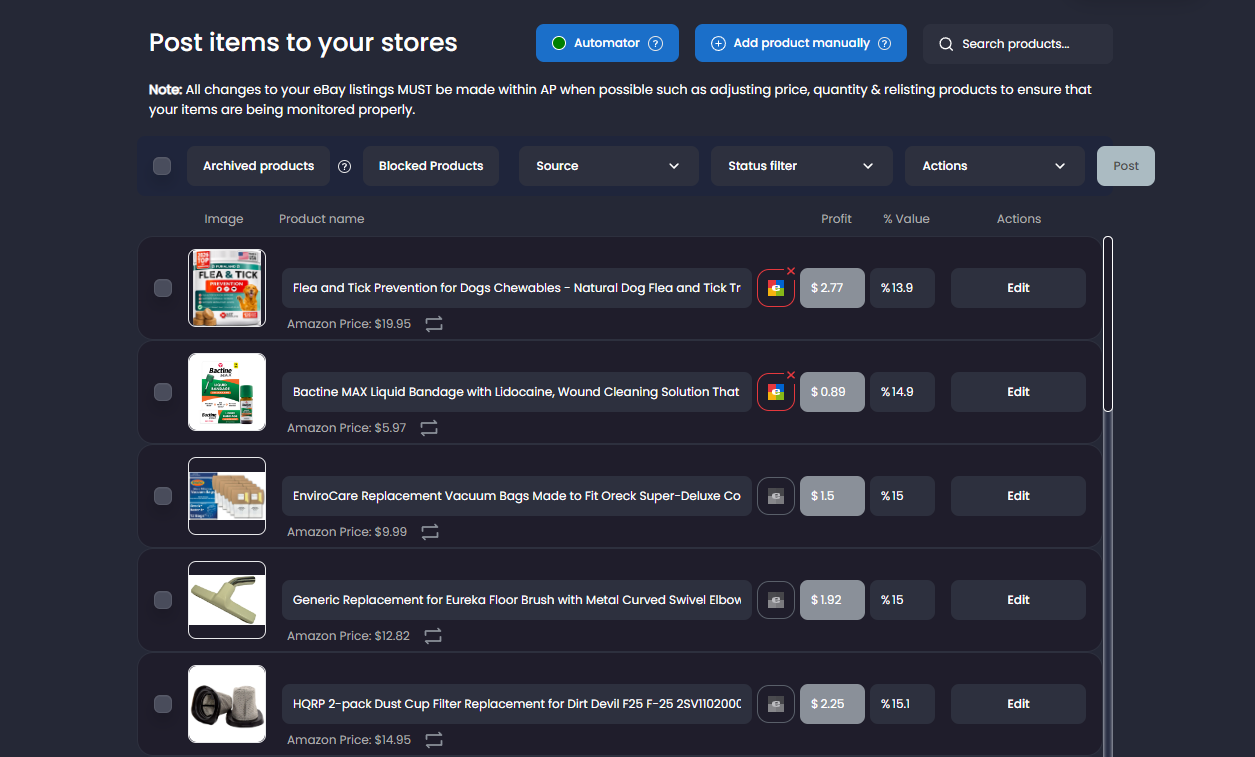Show Blocked Products
Screen dimensions: 1255x757
point(431,166)
